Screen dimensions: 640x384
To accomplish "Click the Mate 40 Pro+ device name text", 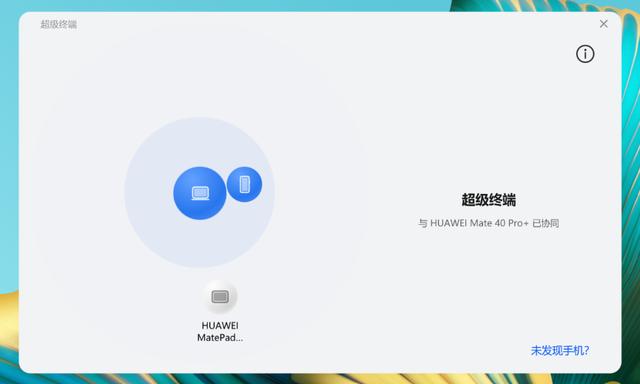I will coord(480,223).
